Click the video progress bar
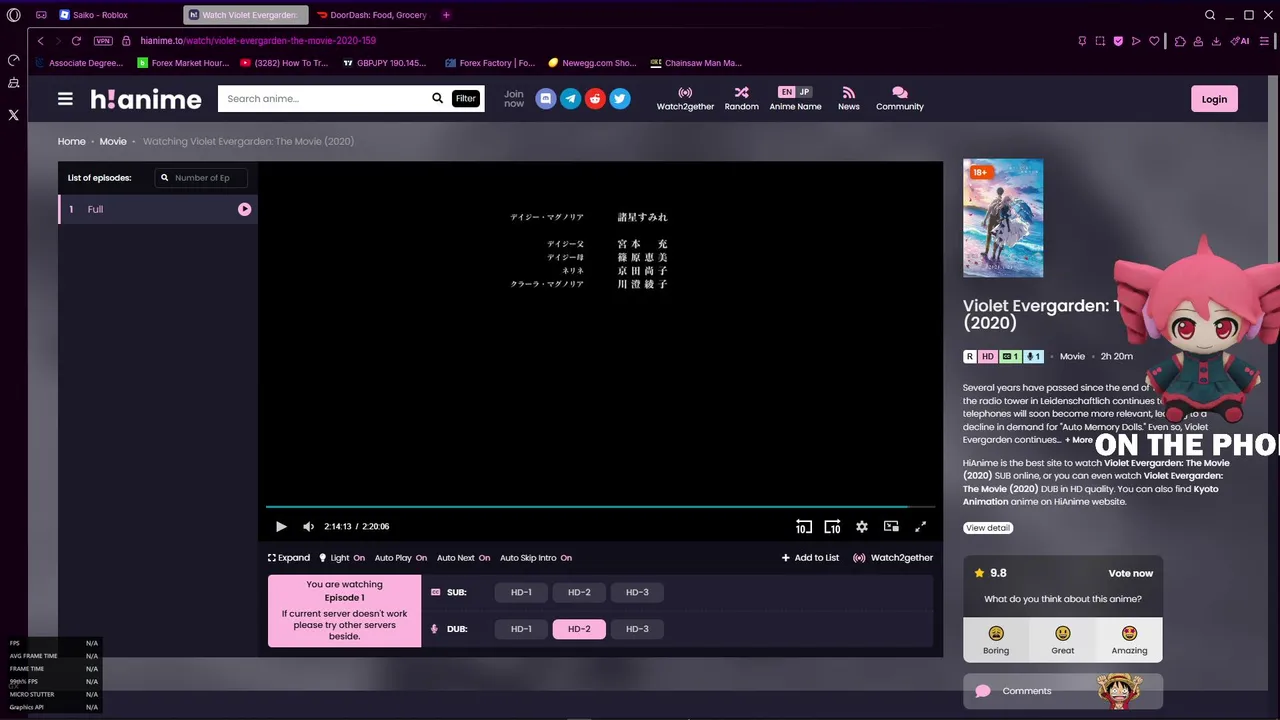This screenshot has width=1280, height=720. [x=600, y=507]
